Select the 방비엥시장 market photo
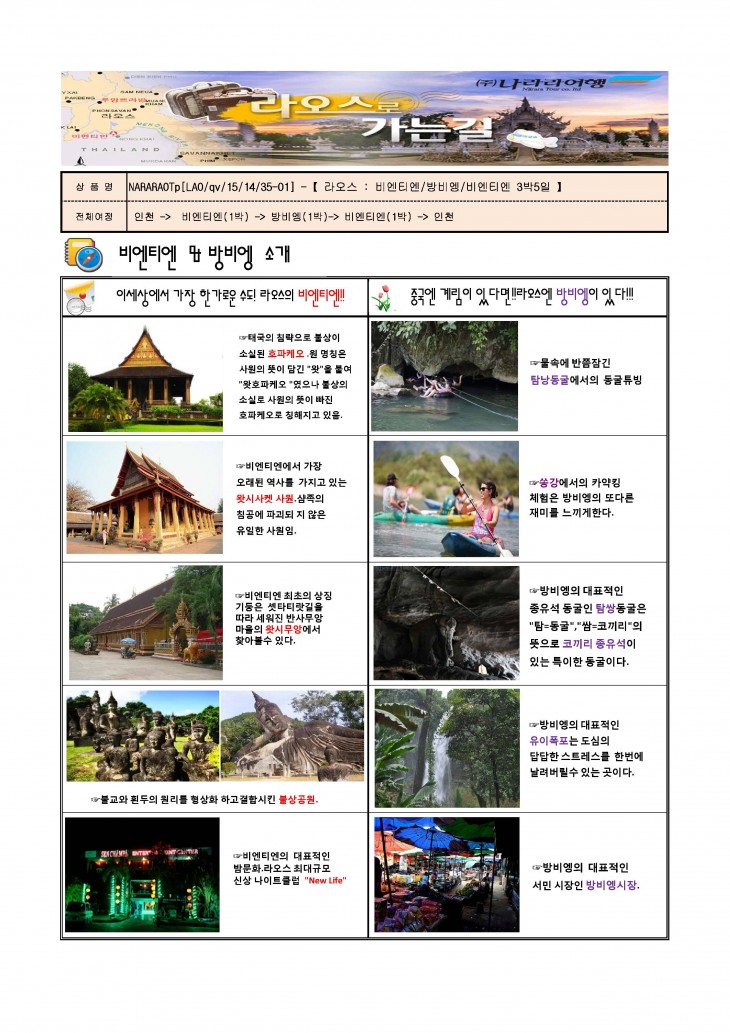Image resolution: width=730 pixels, height=1033 pixels. [x=447, y=875]
